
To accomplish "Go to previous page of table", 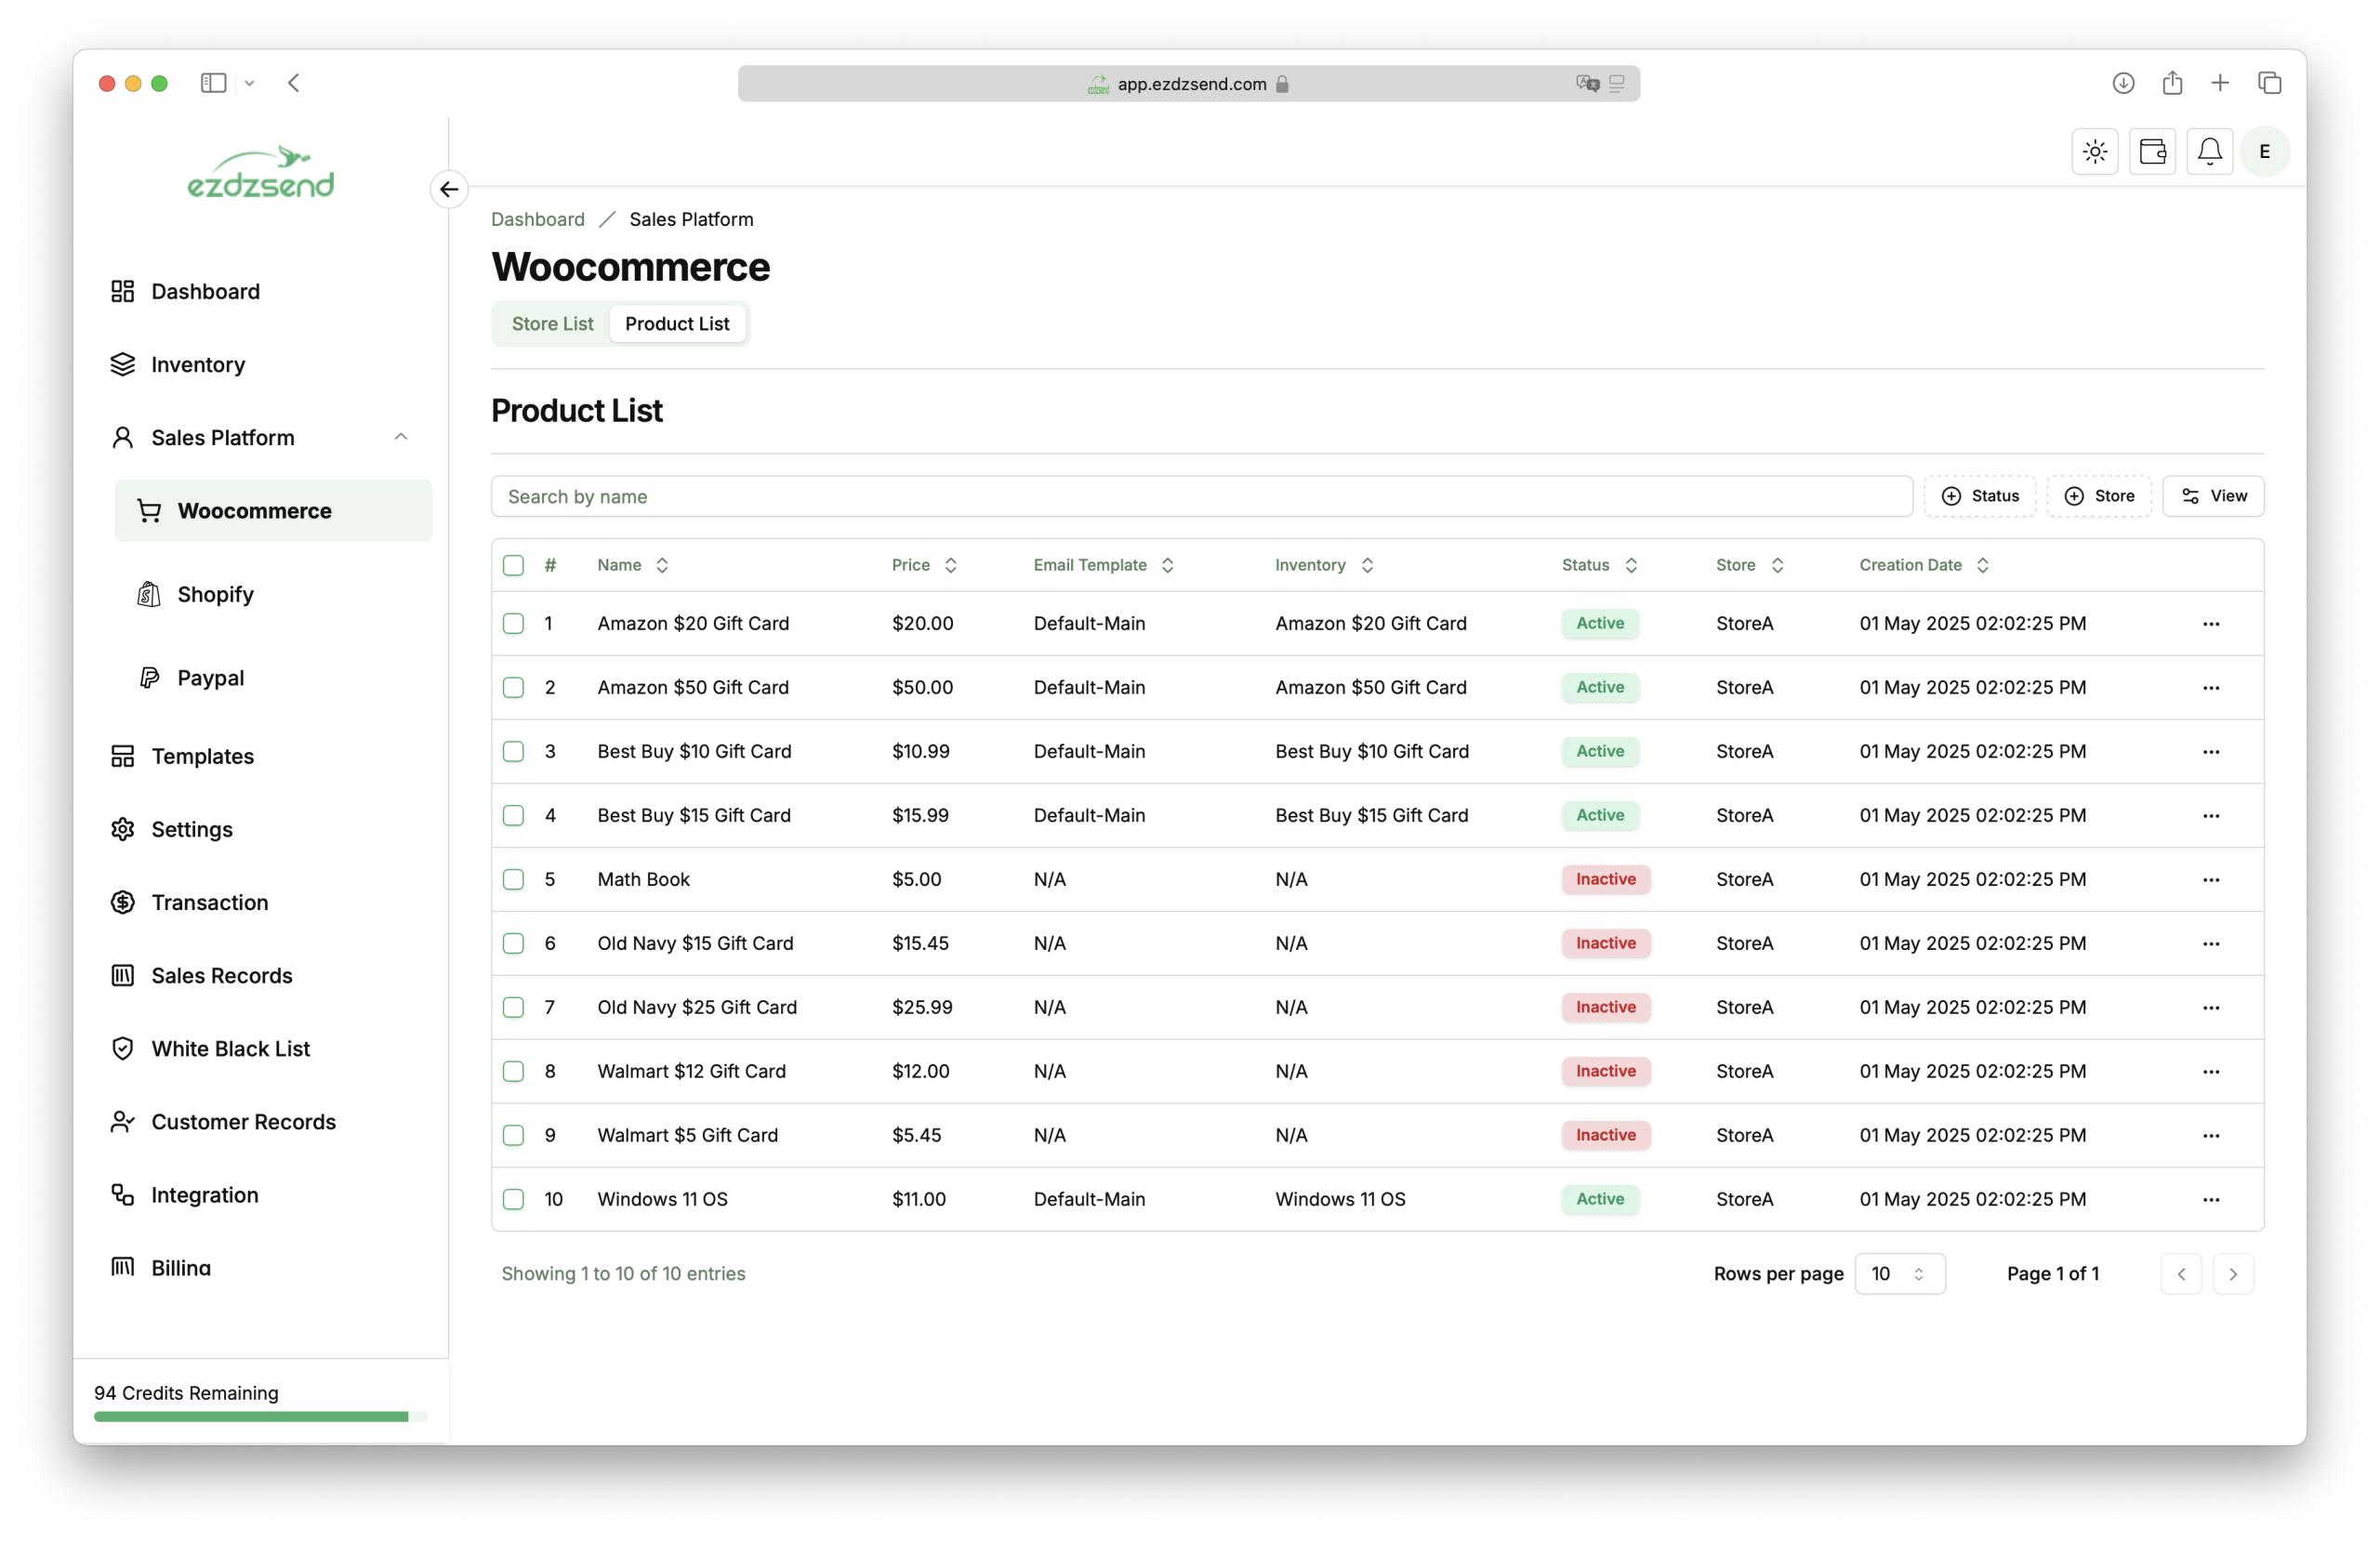I will (x=2181, y=1274).
